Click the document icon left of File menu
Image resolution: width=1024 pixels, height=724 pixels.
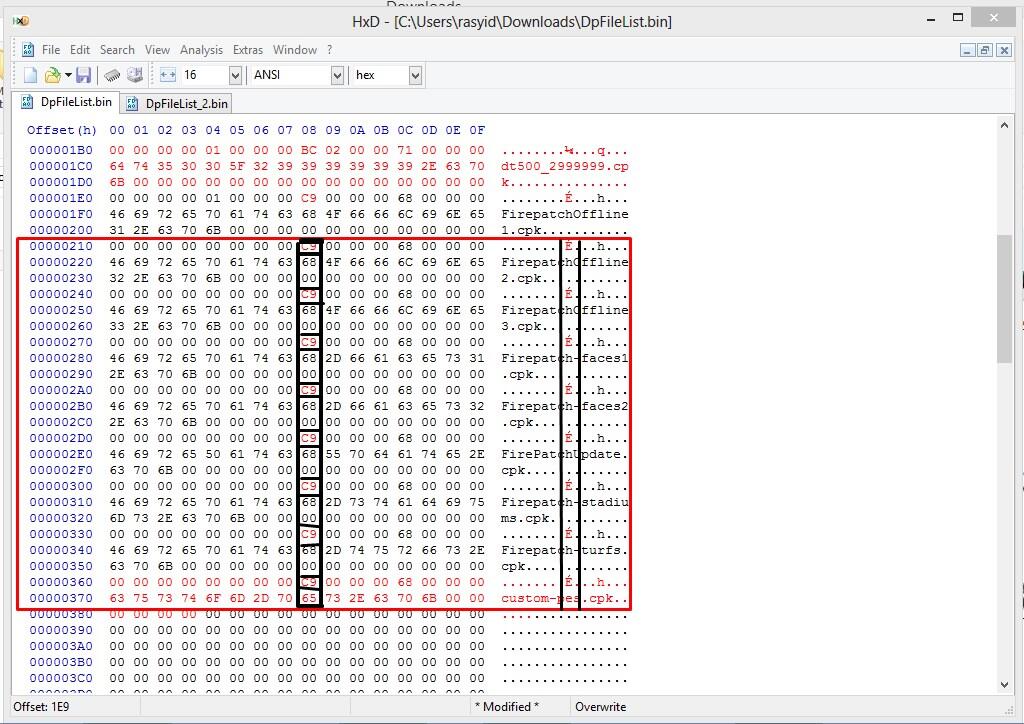tap(28, 50)
